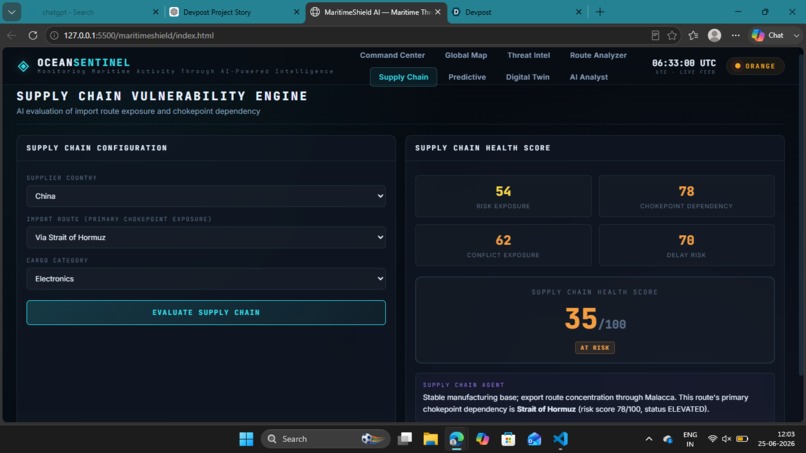Click the OneDrive cloud tray icon

tap(668, 439)
